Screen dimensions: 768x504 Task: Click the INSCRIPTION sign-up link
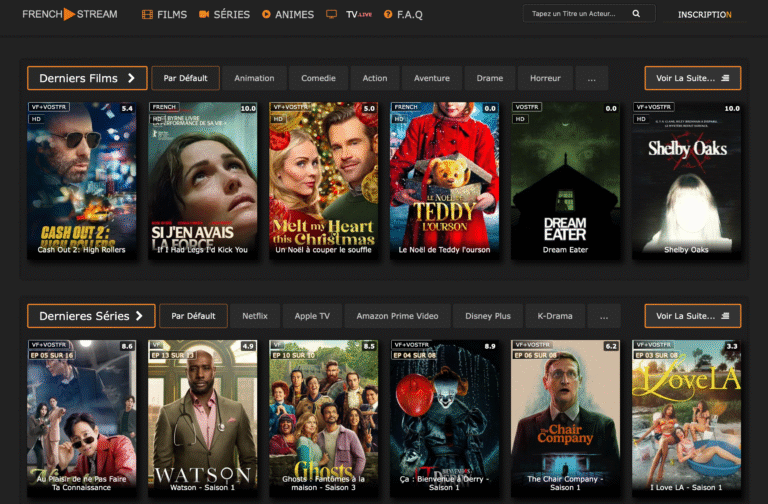pyautogui.click(x=704, y=15)
